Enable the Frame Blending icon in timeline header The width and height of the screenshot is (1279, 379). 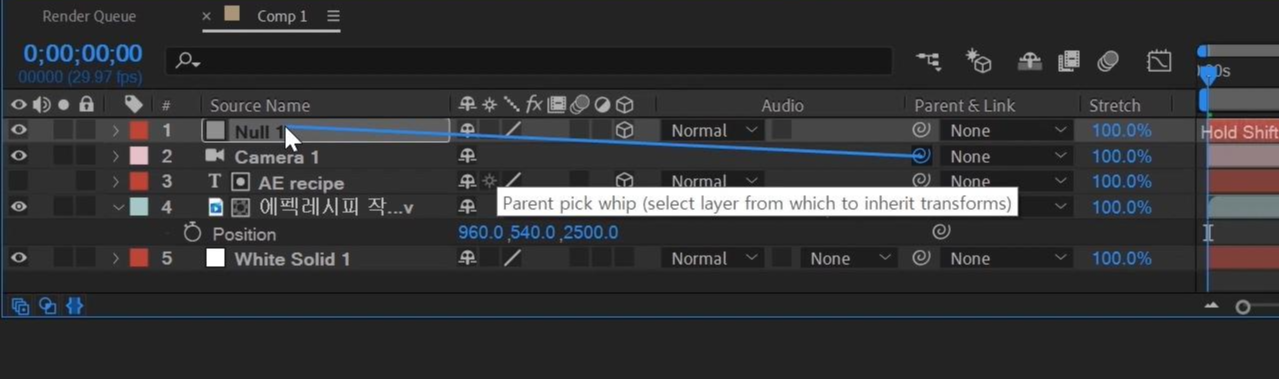tap(1068, 61)
